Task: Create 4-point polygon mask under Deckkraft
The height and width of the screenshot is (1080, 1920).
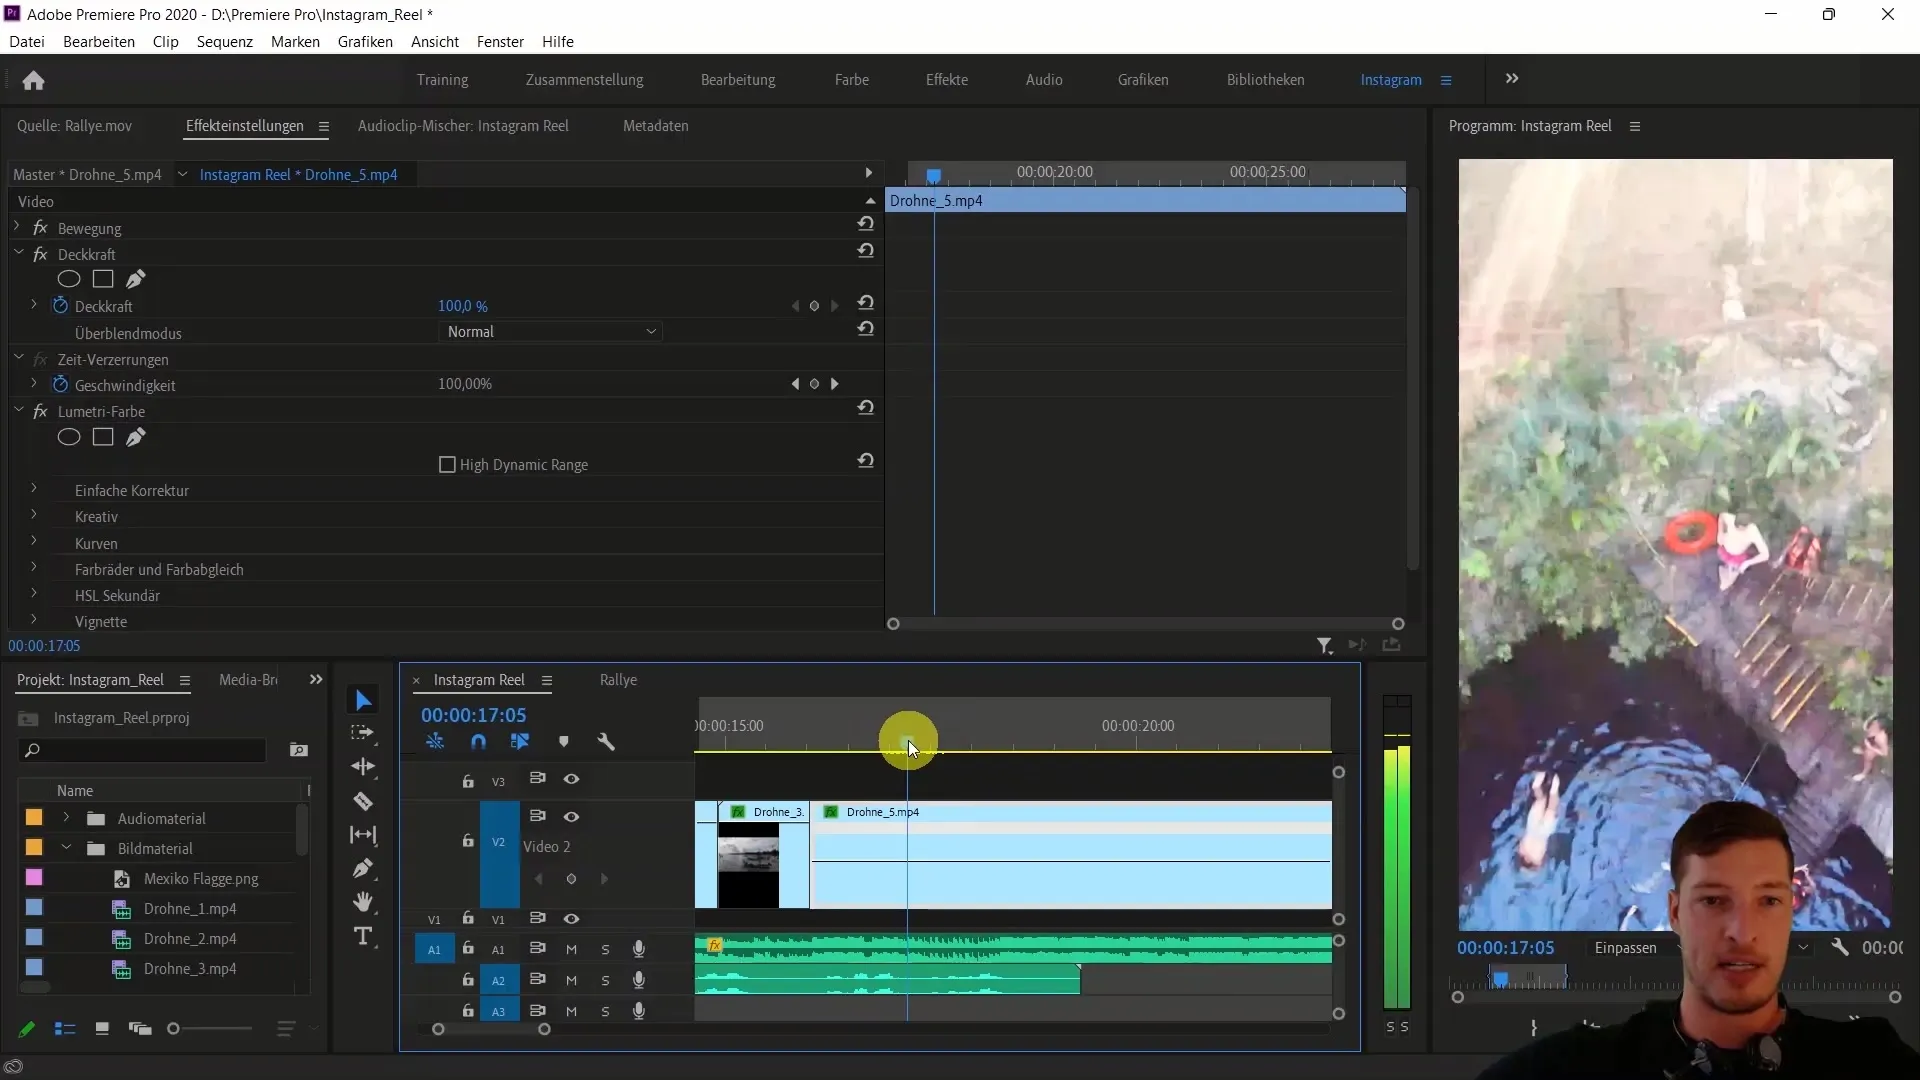Action: pyautogui.click(x=103, y=279)
